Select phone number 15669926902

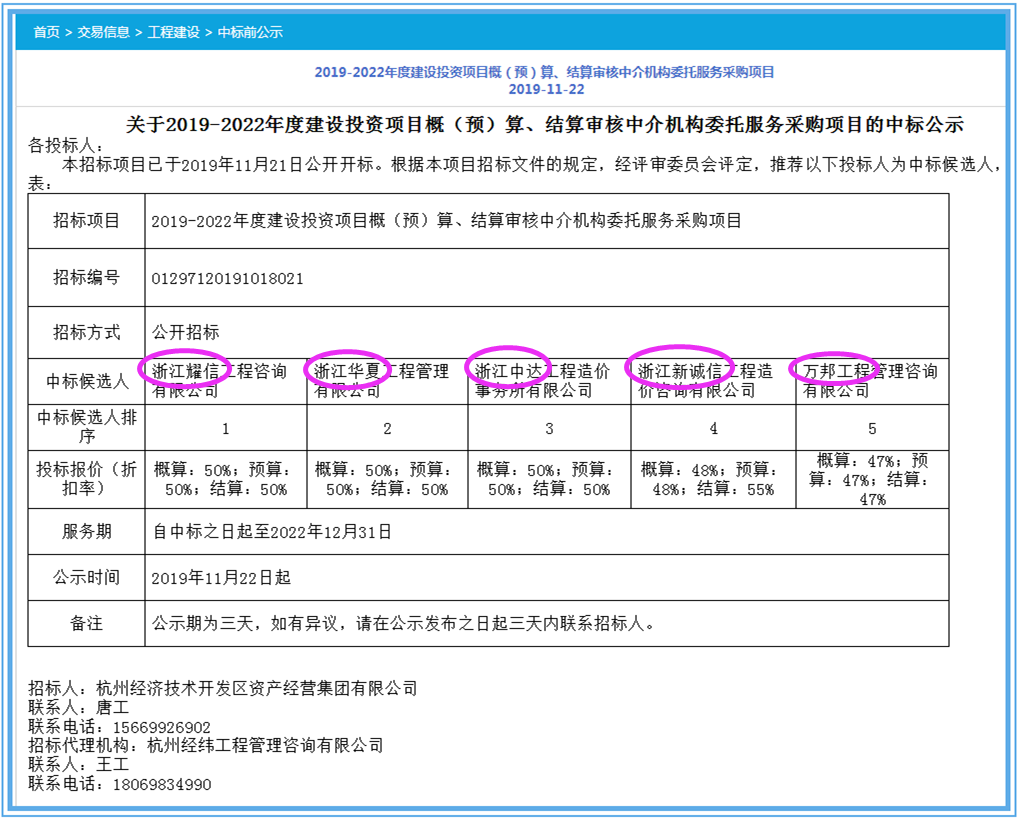tap(162, 727)
